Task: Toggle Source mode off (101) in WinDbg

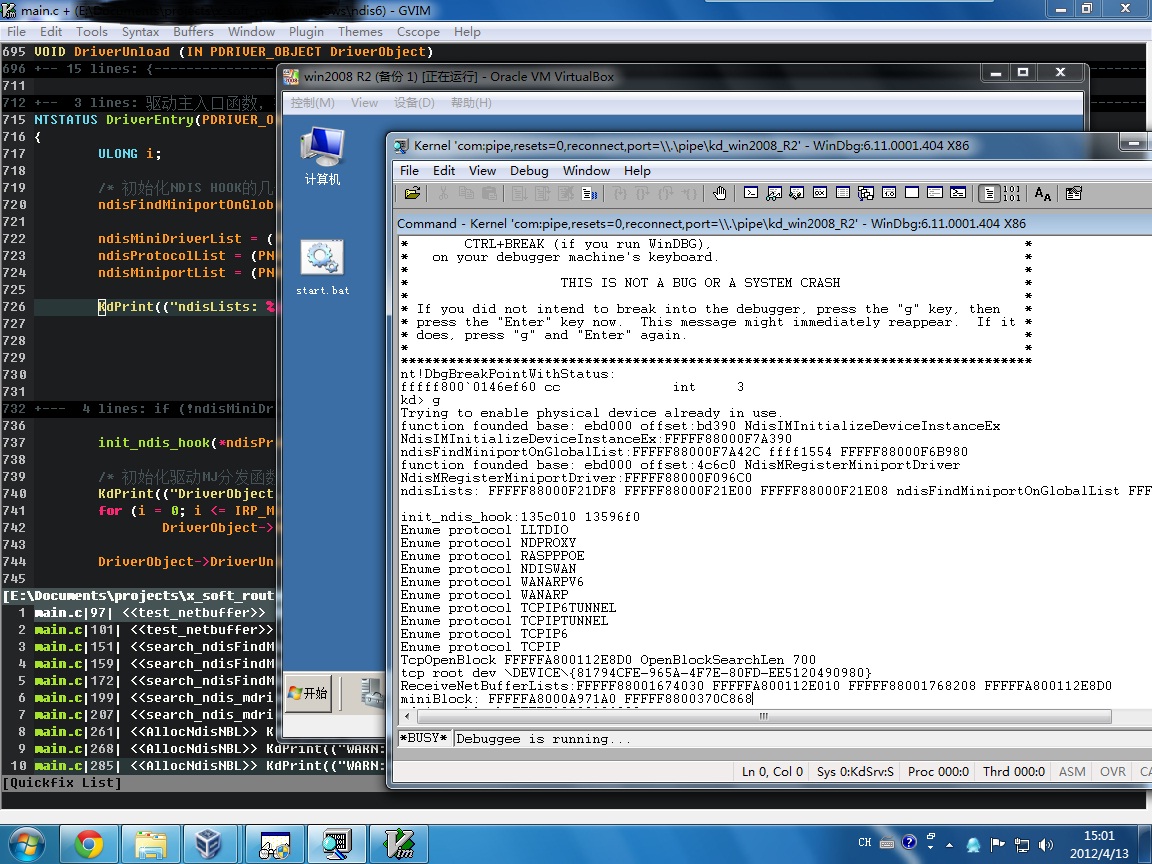Action: (1012, 193)
